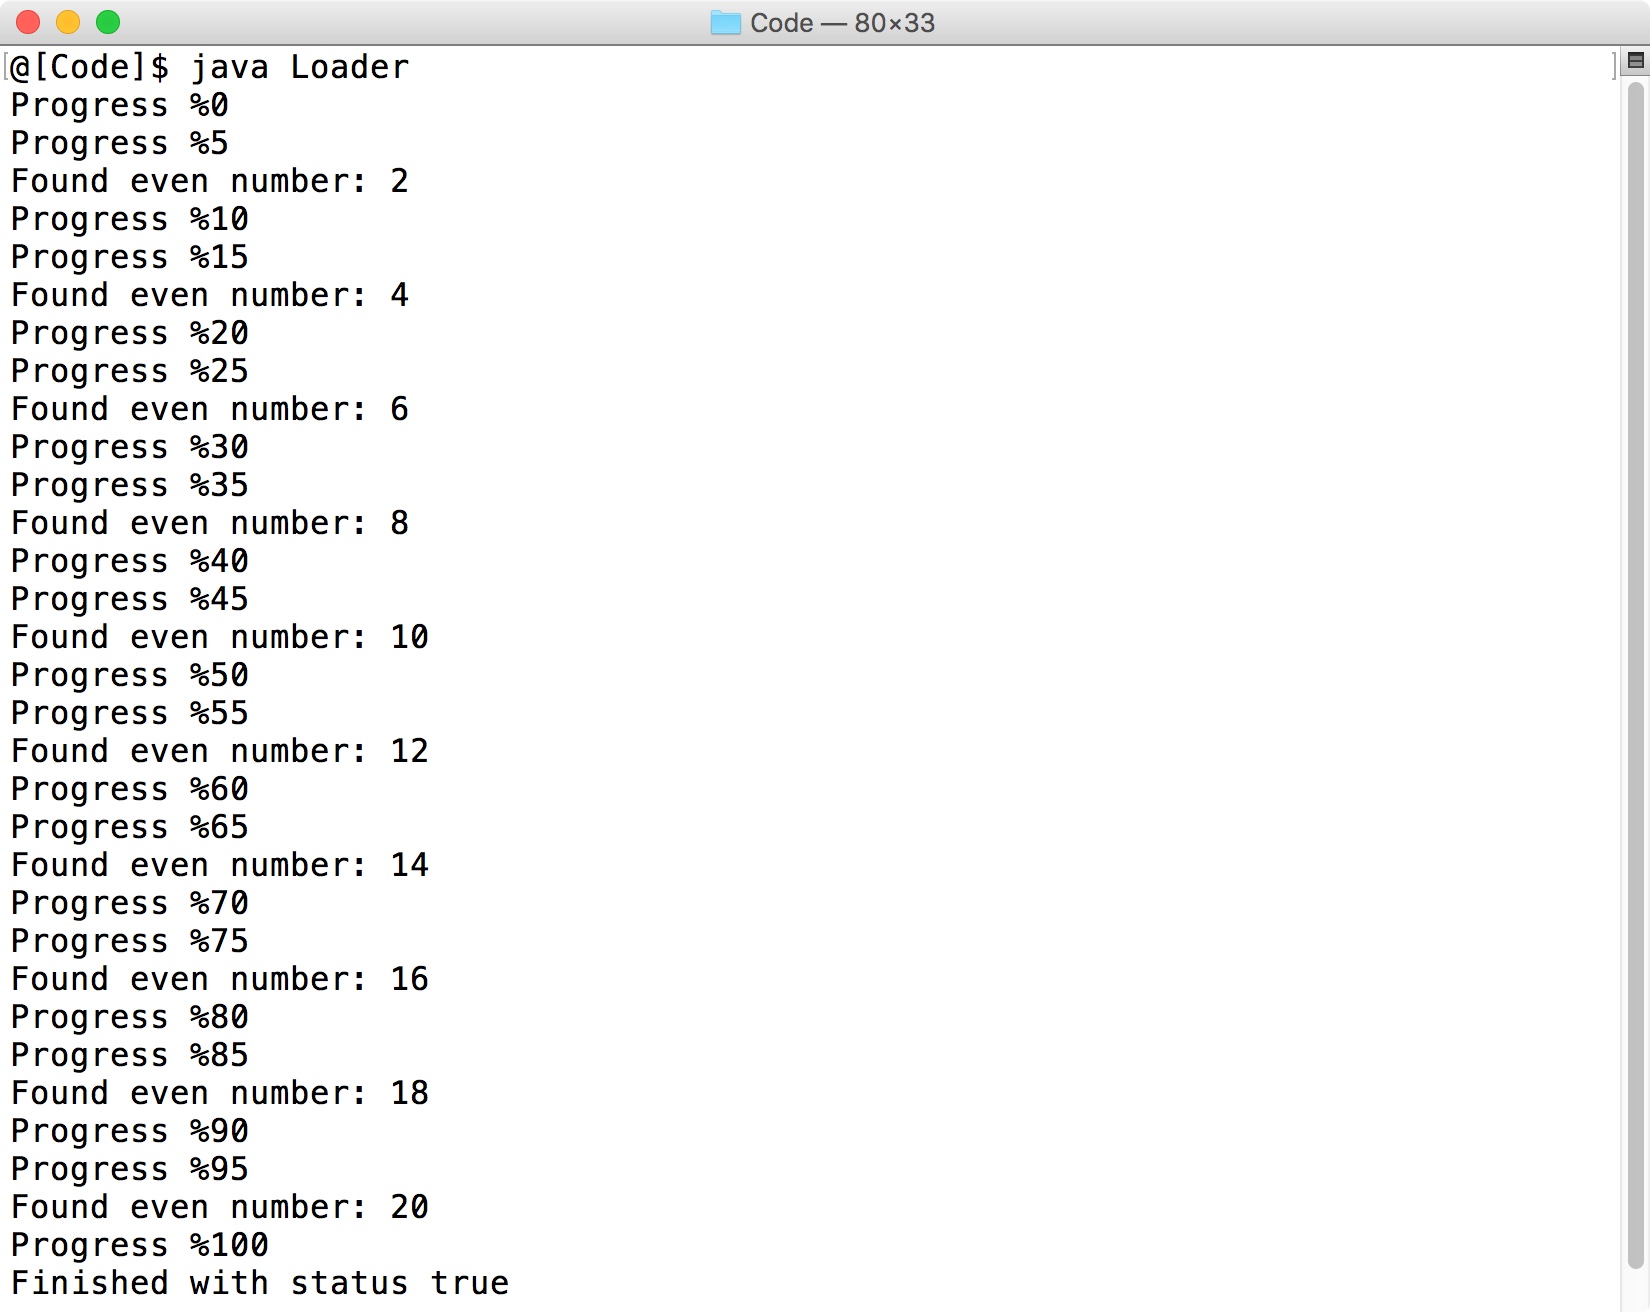
Task: Click the "Code — 80×33" window title
Action: 842,23
